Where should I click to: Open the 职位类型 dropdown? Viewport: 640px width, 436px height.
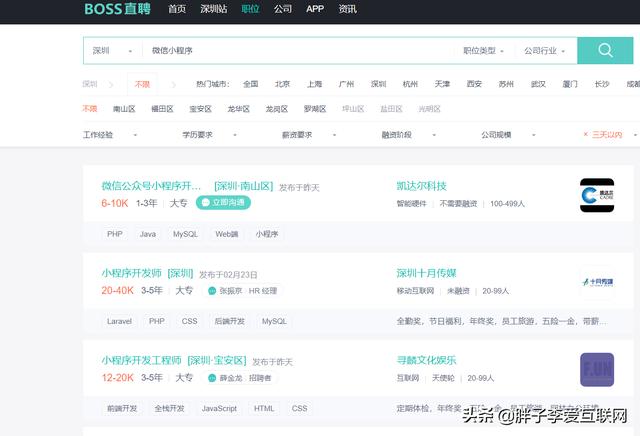point(485,51)
